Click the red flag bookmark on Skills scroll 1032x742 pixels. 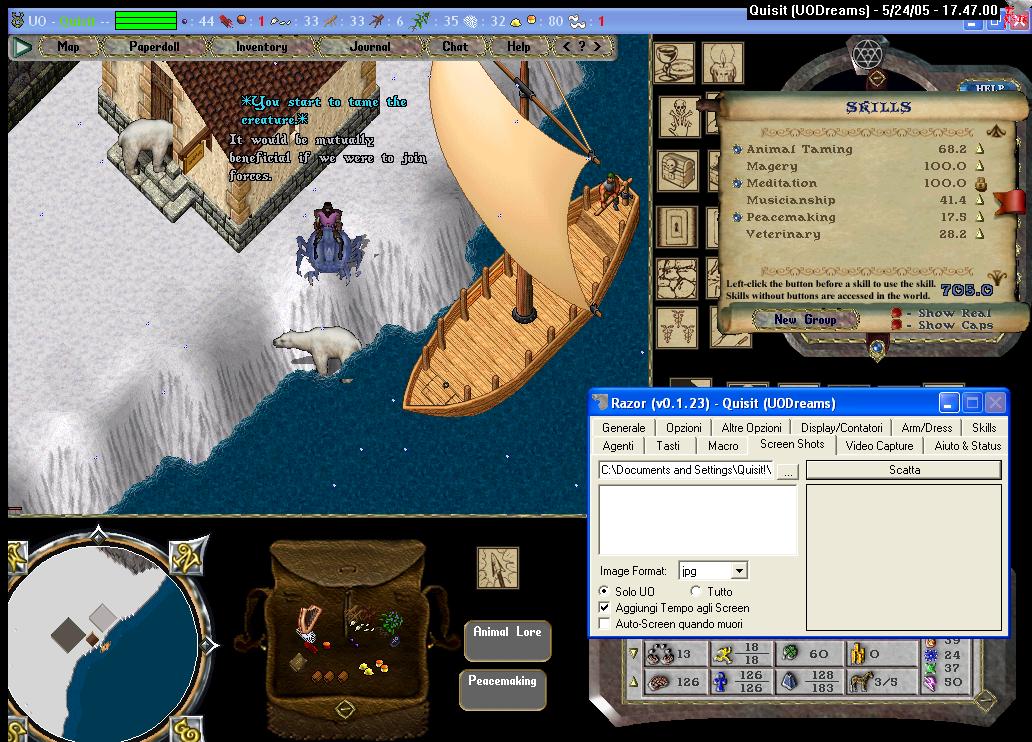coord(1010,202)
